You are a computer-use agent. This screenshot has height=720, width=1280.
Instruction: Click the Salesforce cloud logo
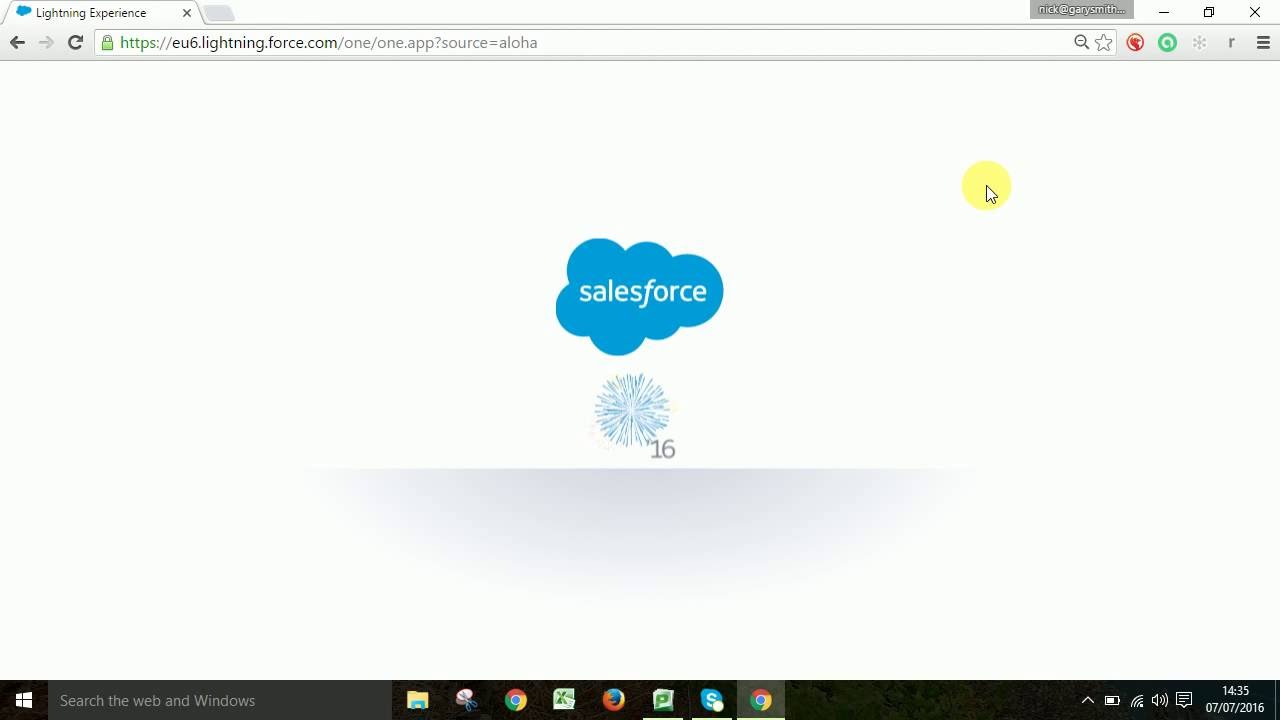pyautogui.click(x=639, y=296)
